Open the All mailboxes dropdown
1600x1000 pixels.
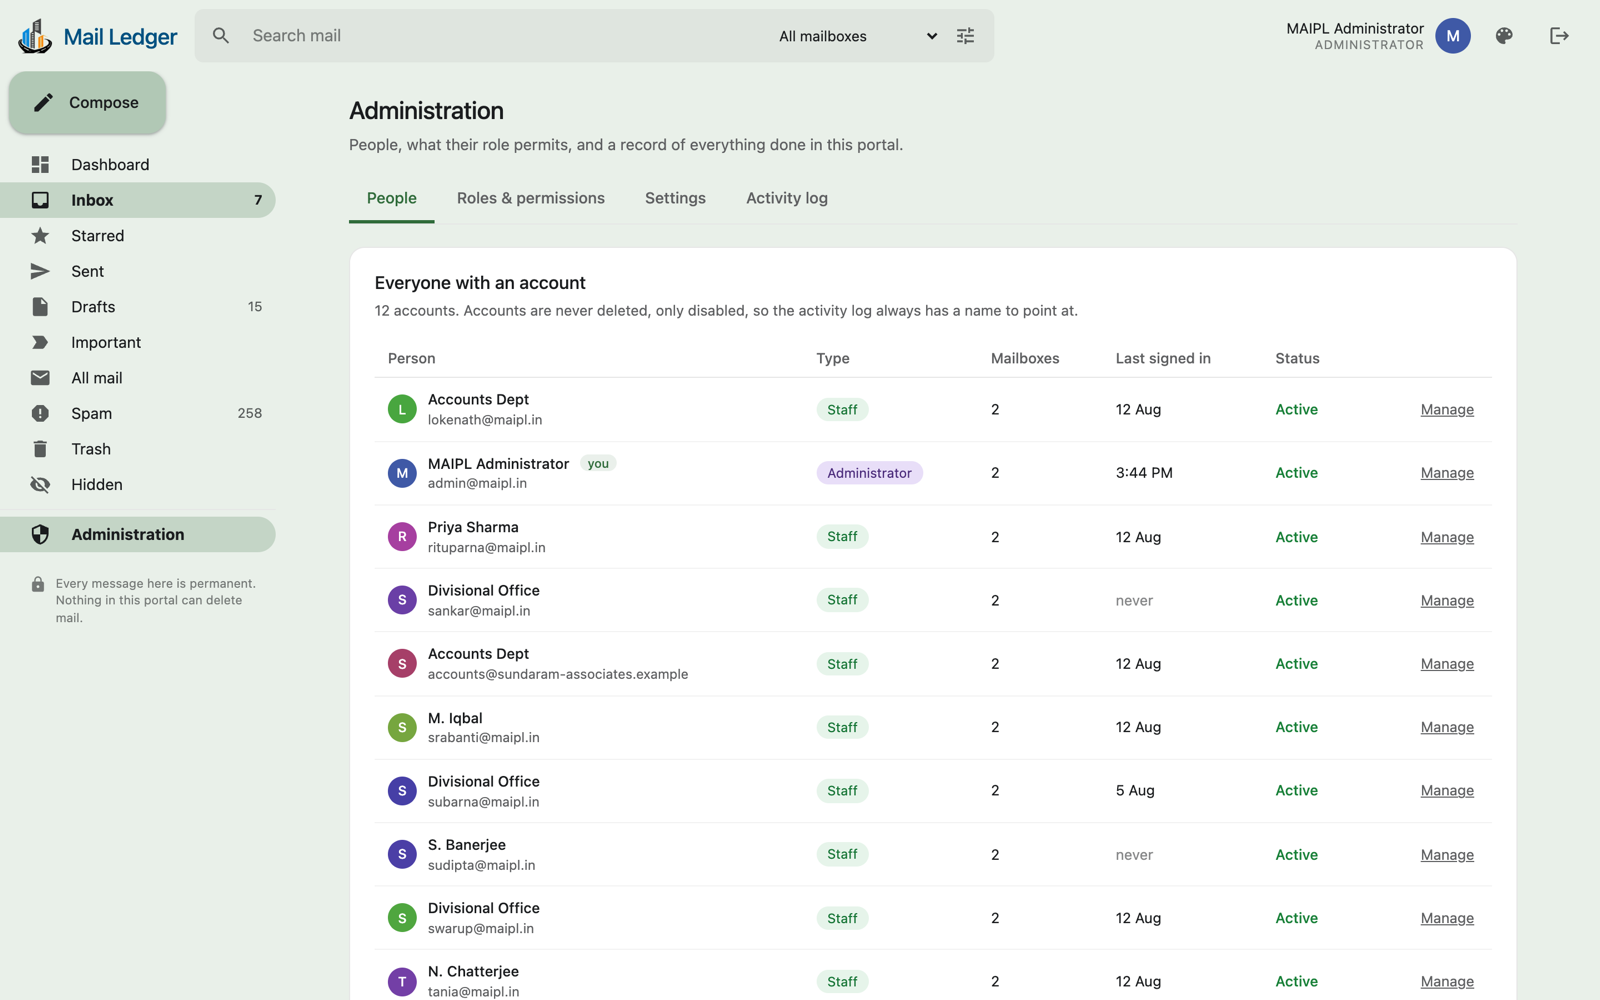(x=858, y=36)
